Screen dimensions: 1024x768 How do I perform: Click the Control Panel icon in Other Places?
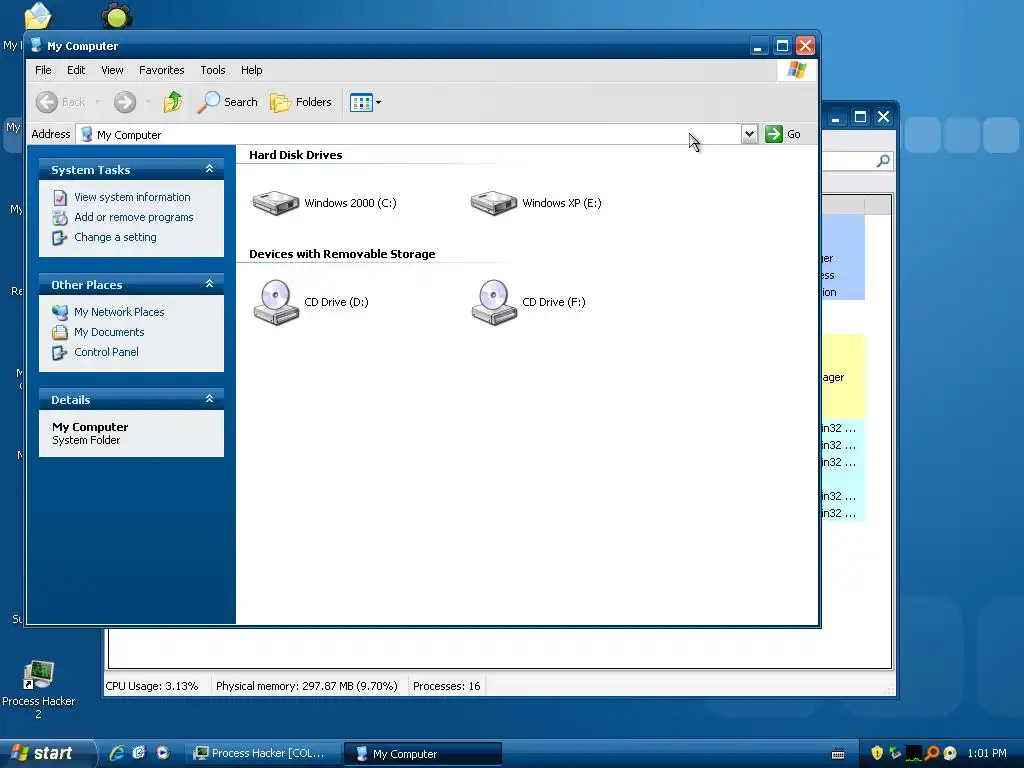(60, 353)
